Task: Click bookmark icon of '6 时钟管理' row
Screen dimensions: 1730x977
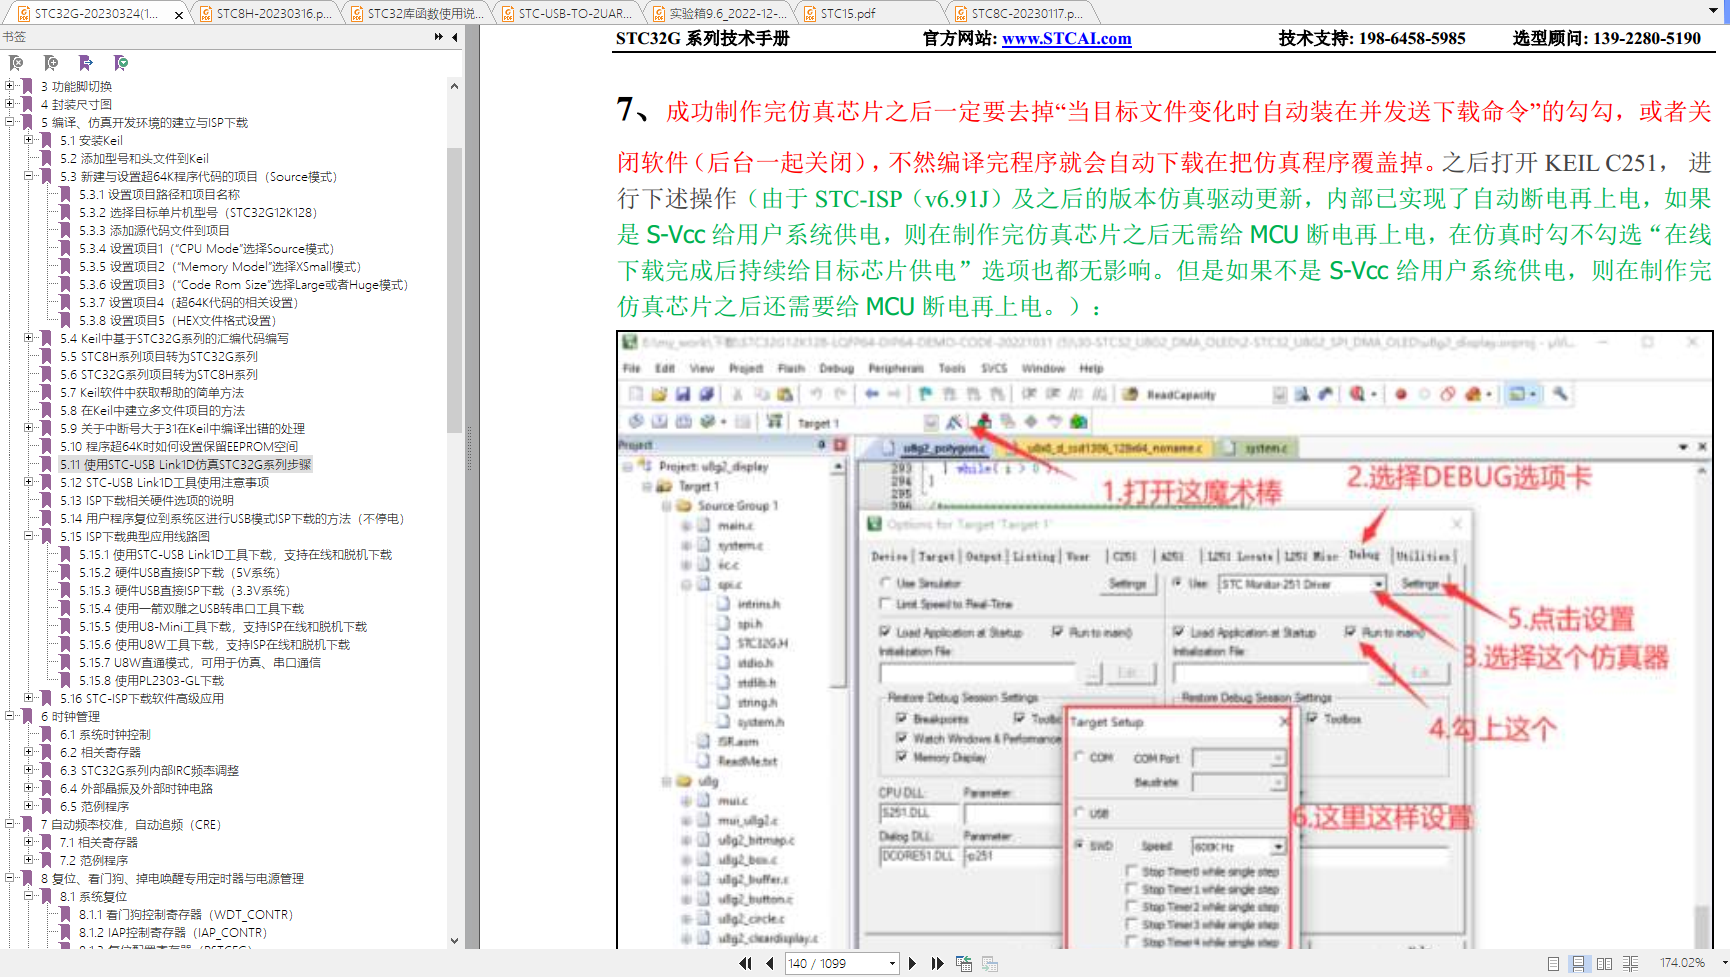Action: [x=27, y=716]
